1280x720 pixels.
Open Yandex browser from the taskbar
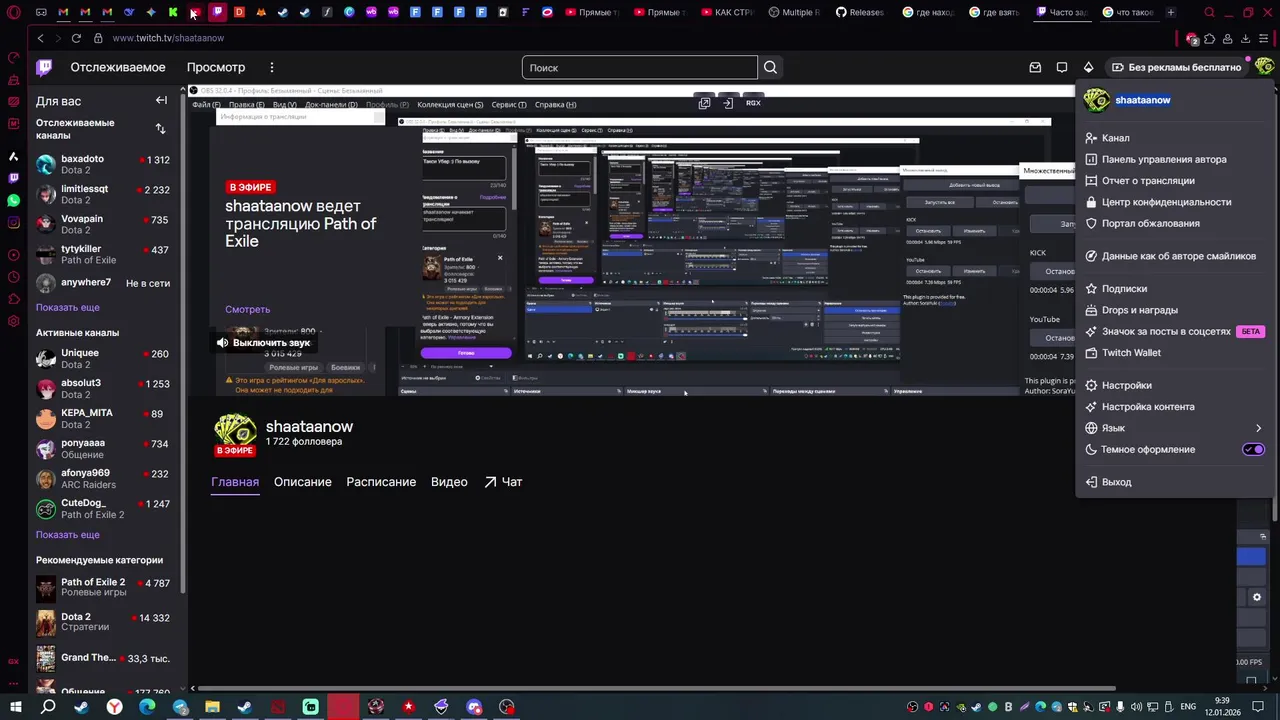click(x=115, y=707)
